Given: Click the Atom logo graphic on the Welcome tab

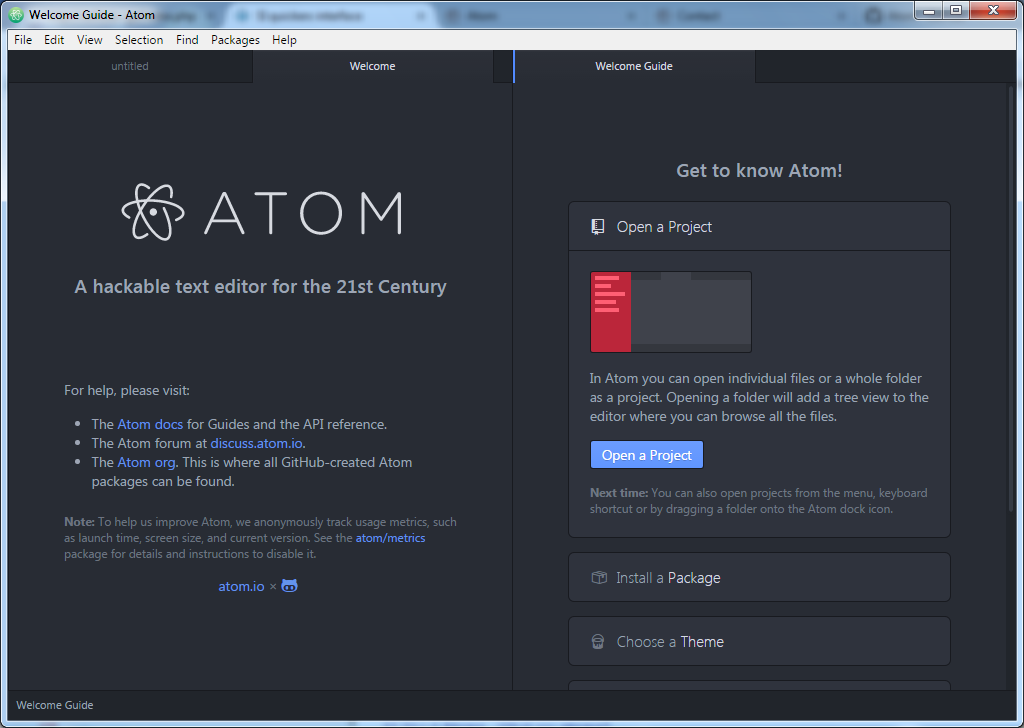Looking at the screenshot, I should (x=152, y=212).
